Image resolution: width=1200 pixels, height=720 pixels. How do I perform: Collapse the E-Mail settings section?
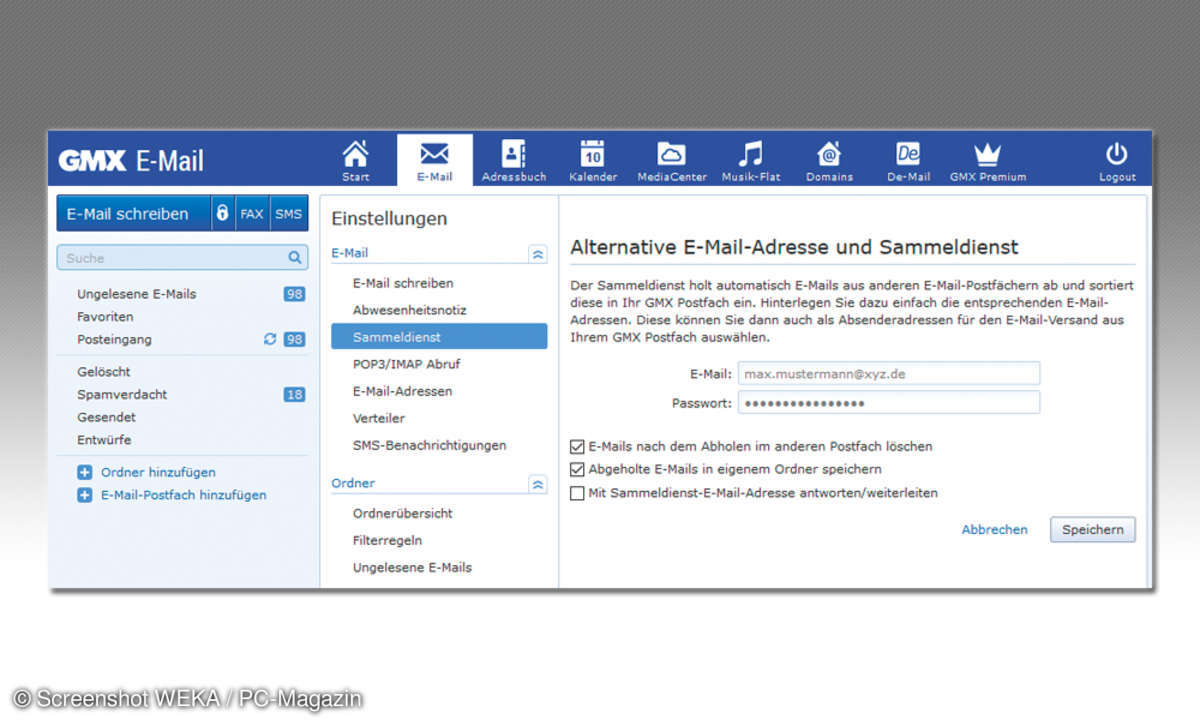click(538, 254)
